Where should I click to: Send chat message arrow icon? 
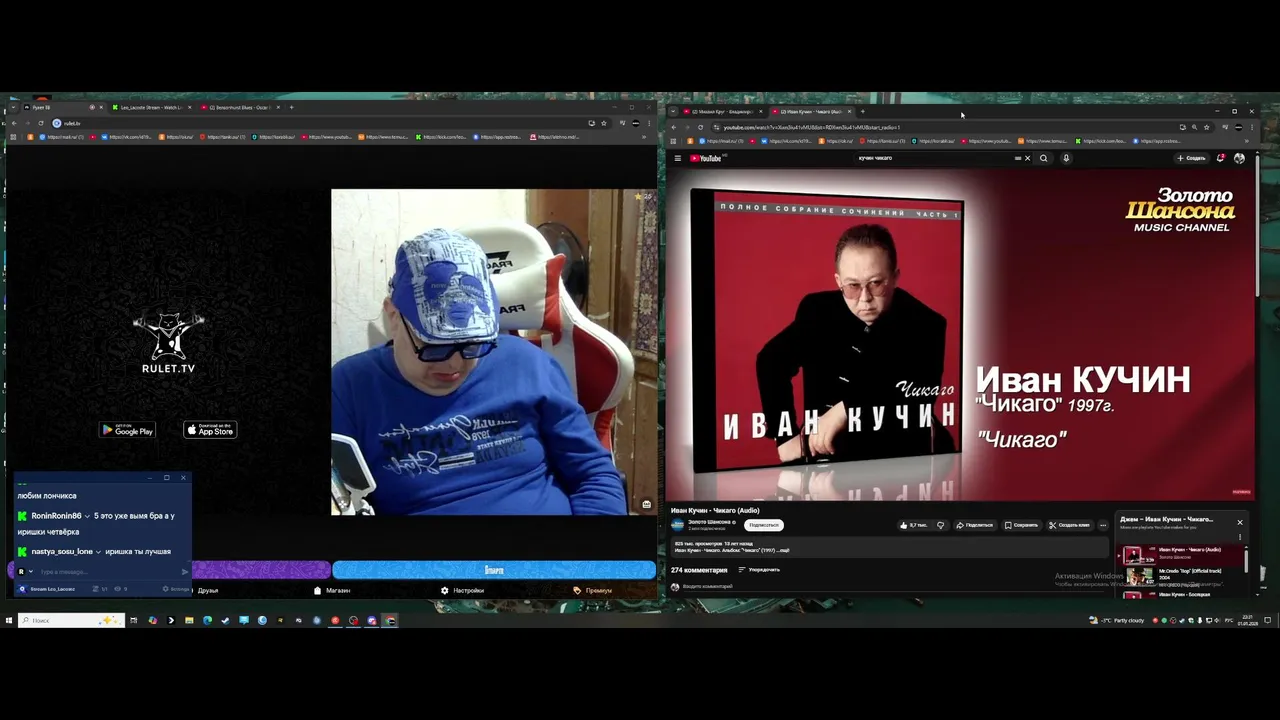point(184,572)
